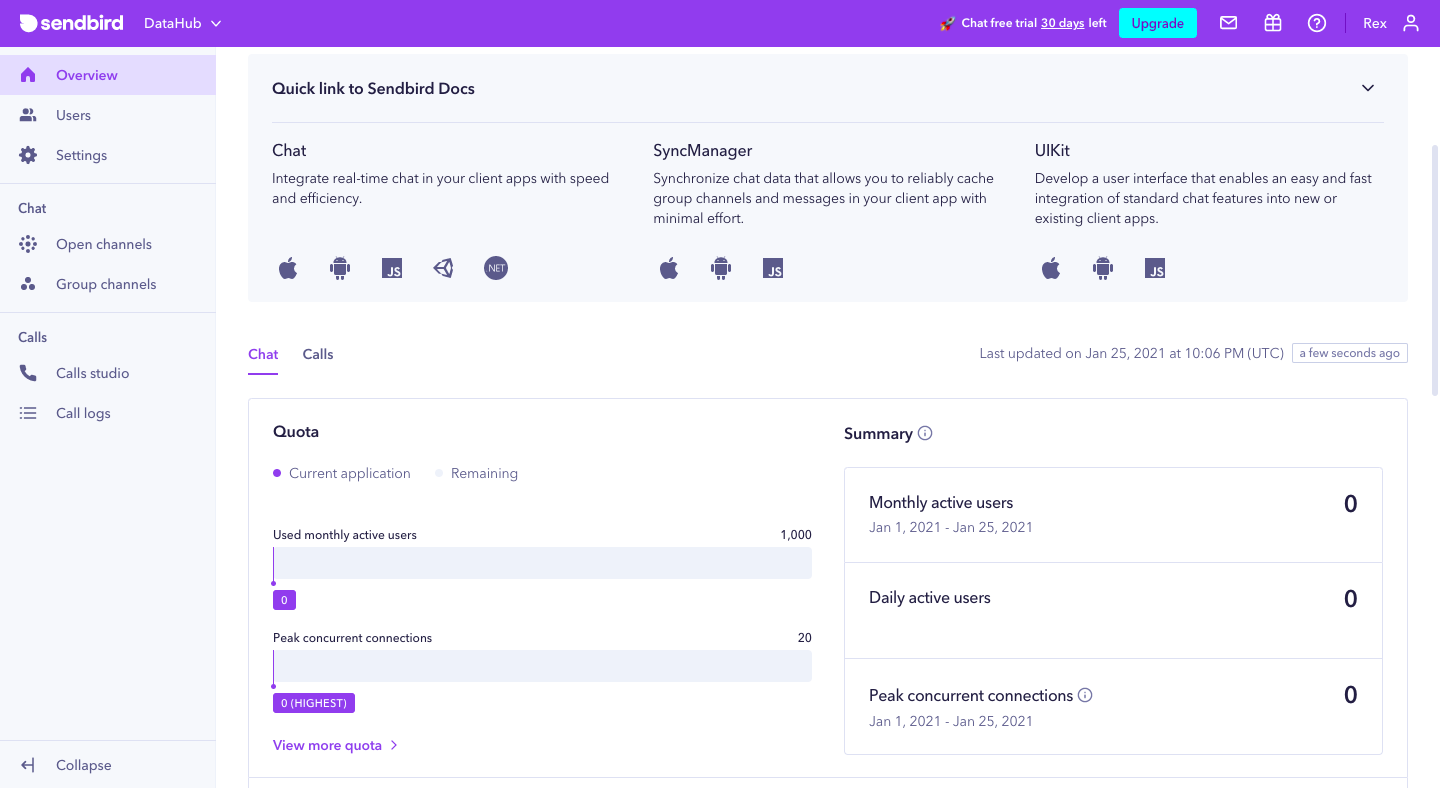Image resolution: width=1440 pixels, height=788 pixels.
Task: Open the Chat iOS Apple docs icon
Action: pos(288,268)
